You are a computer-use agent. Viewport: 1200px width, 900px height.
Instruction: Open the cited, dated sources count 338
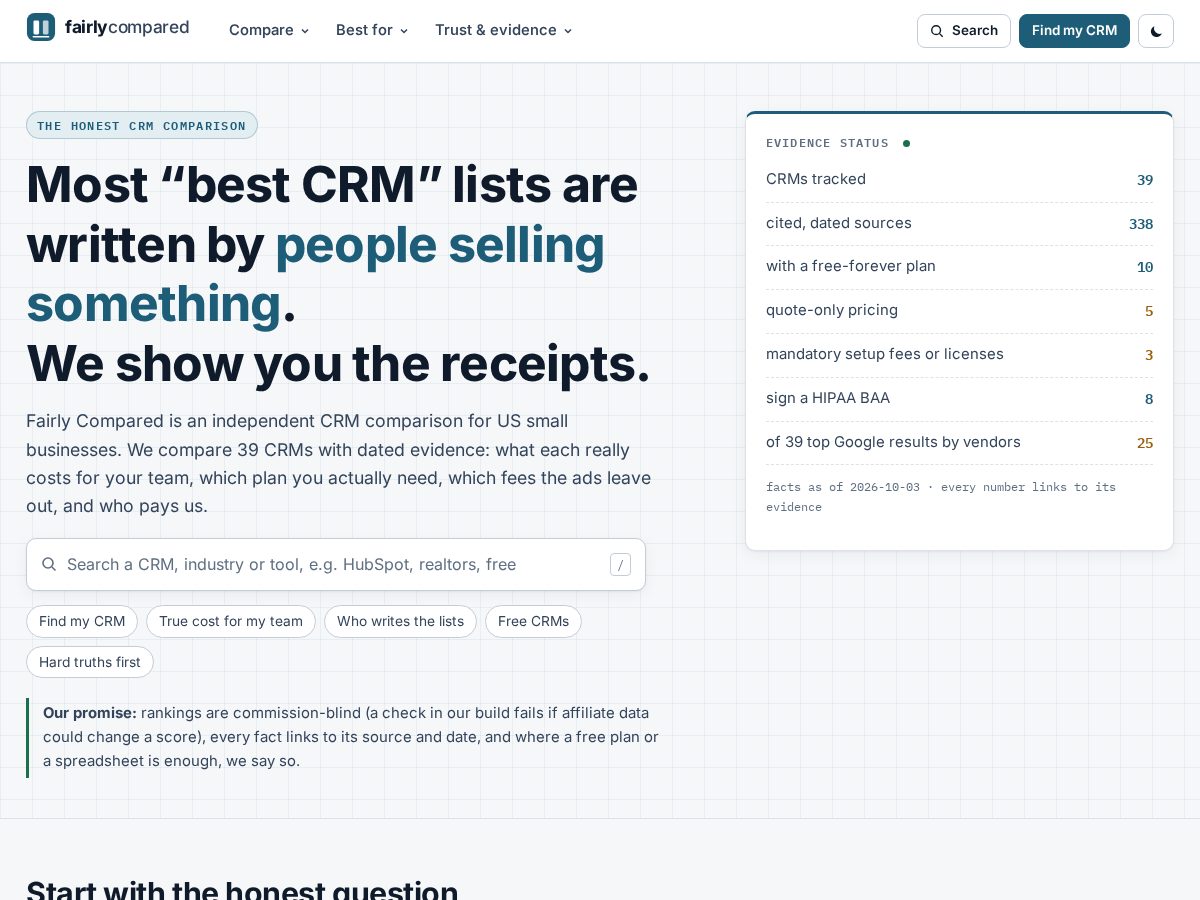click(1141, 224)
